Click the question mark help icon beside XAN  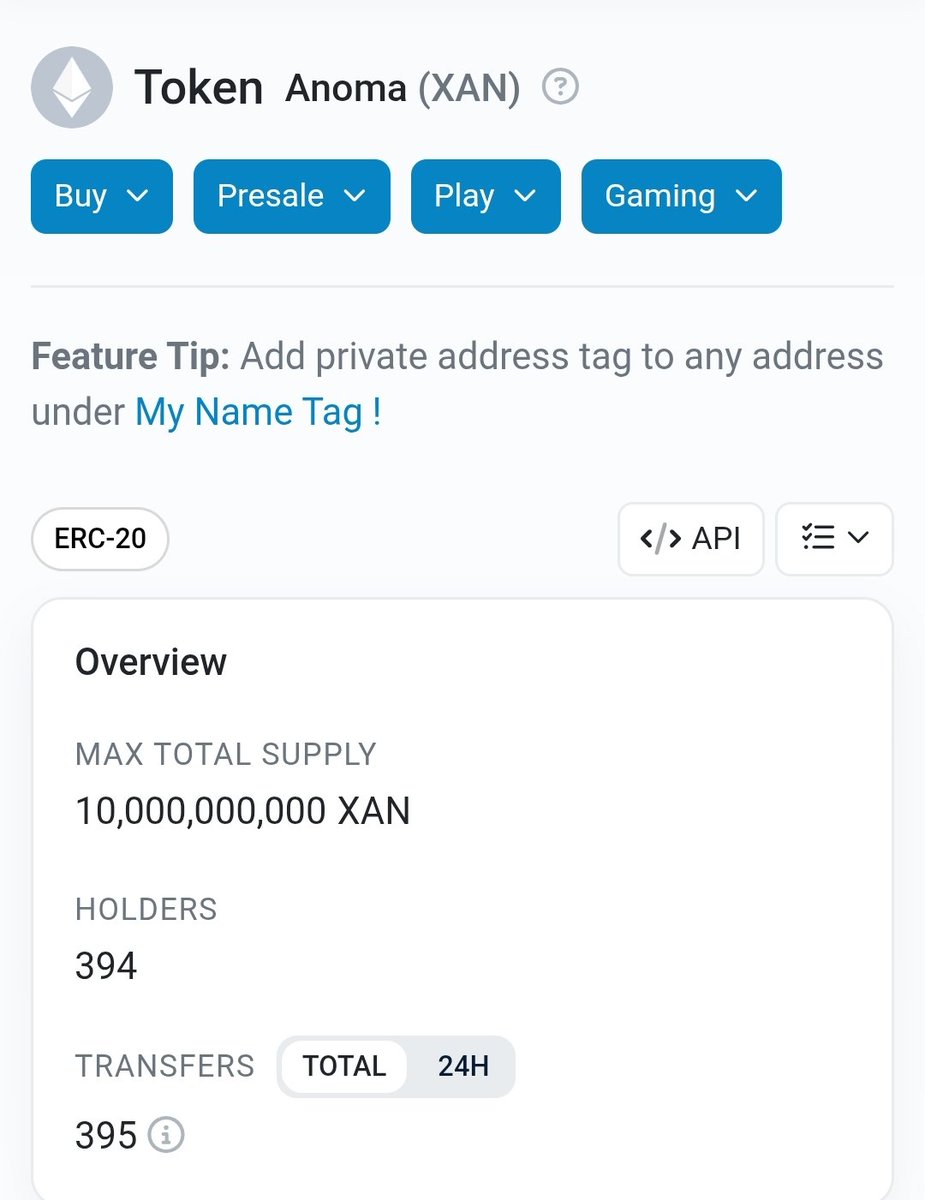pos(560,88)
